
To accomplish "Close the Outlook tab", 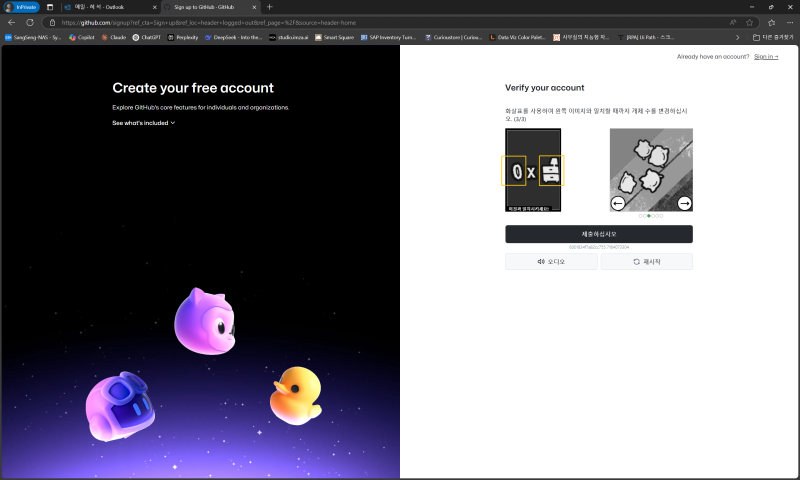I will (x=155, y=7).
